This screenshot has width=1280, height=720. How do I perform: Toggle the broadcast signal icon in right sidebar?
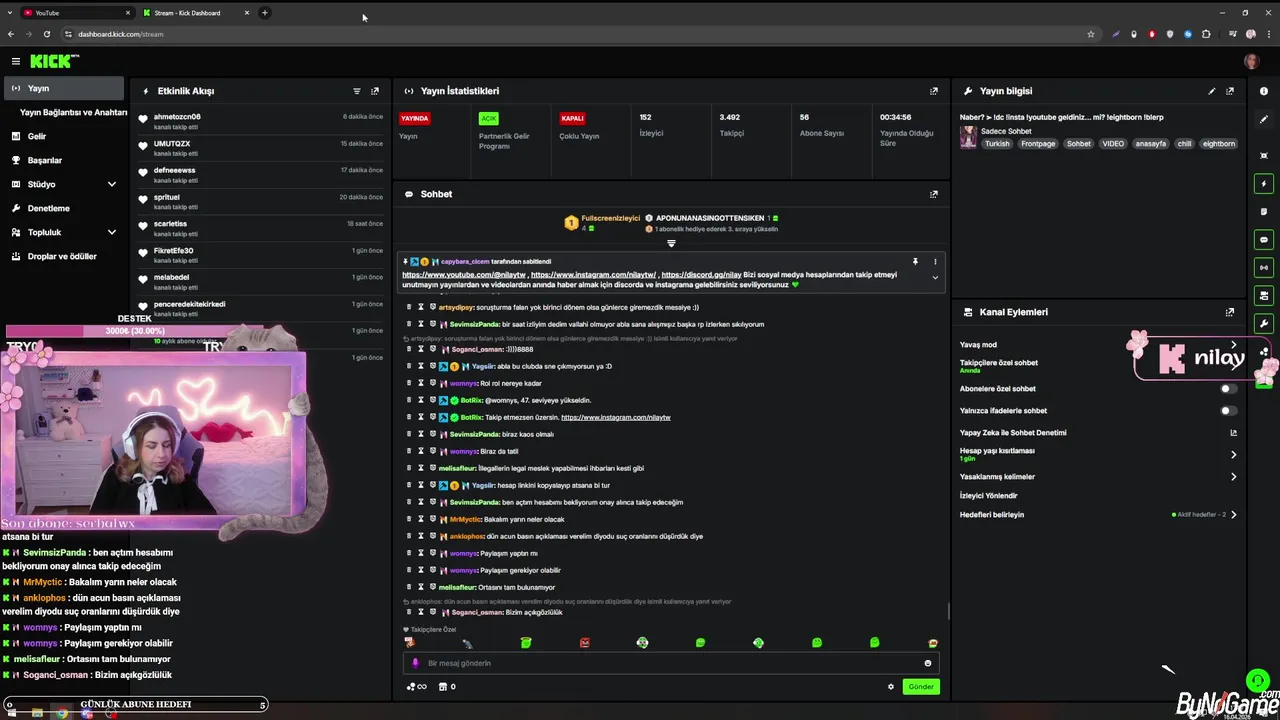coord(1264,267)
